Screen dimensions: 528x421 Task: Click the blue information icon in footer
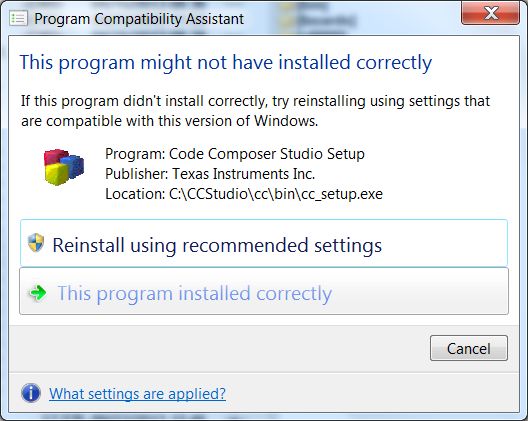(31, 393)
